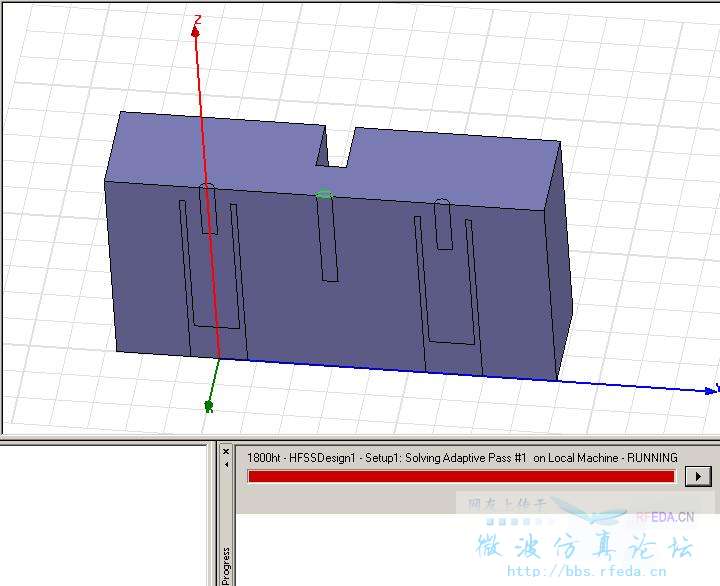Click the red solving progress bar
This screenshot has height=586, width=720.
click(461, 476)
